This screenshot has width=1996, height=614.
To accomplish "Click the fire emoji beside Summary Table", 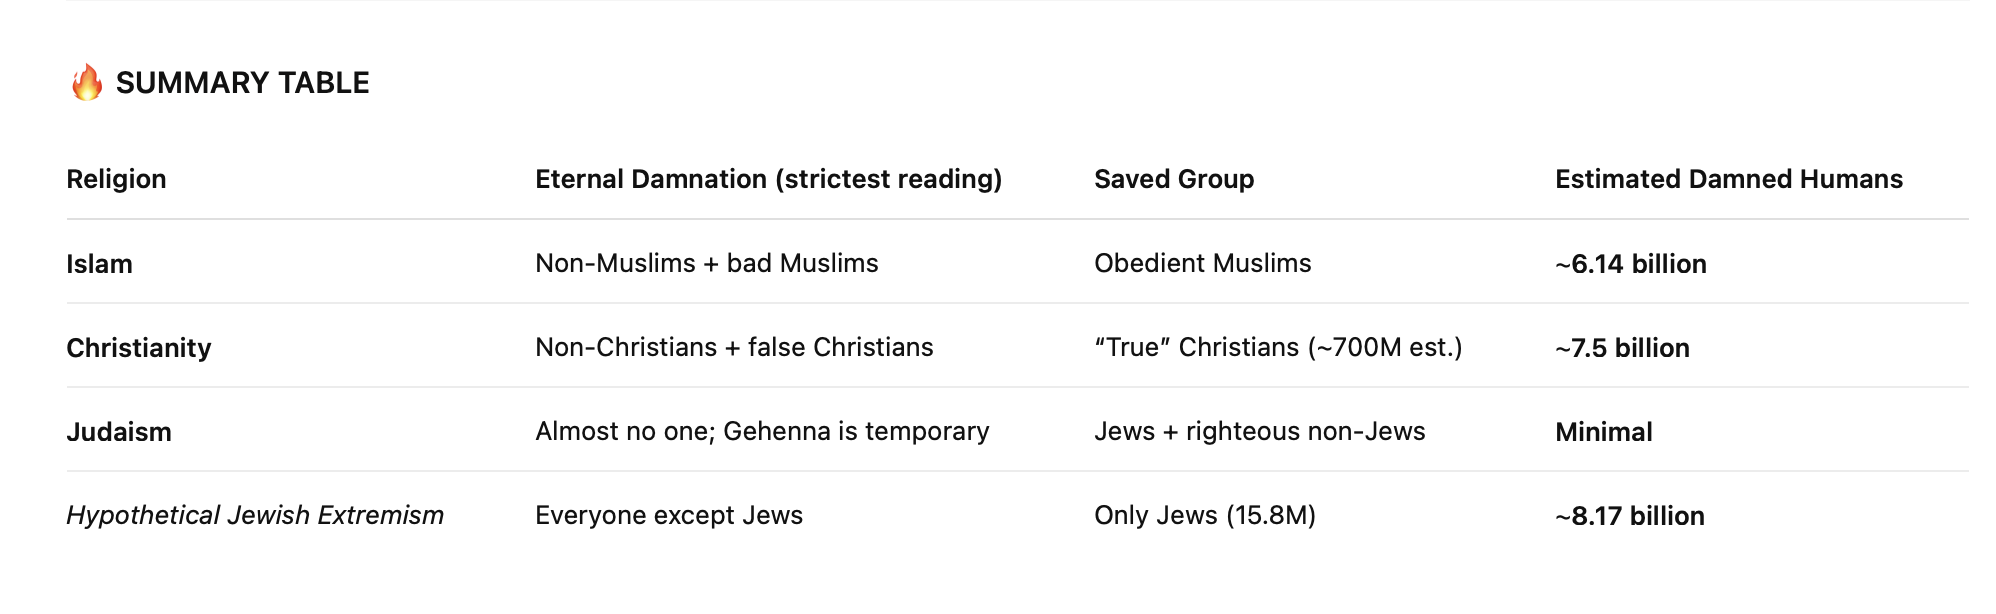I will pyautogui.click(x=87, y=83).
